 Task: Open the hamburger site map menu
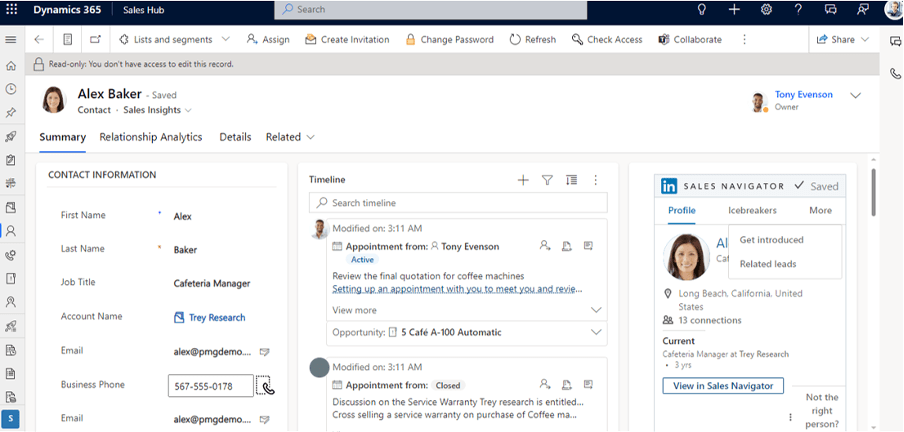[x=11, y=40]
